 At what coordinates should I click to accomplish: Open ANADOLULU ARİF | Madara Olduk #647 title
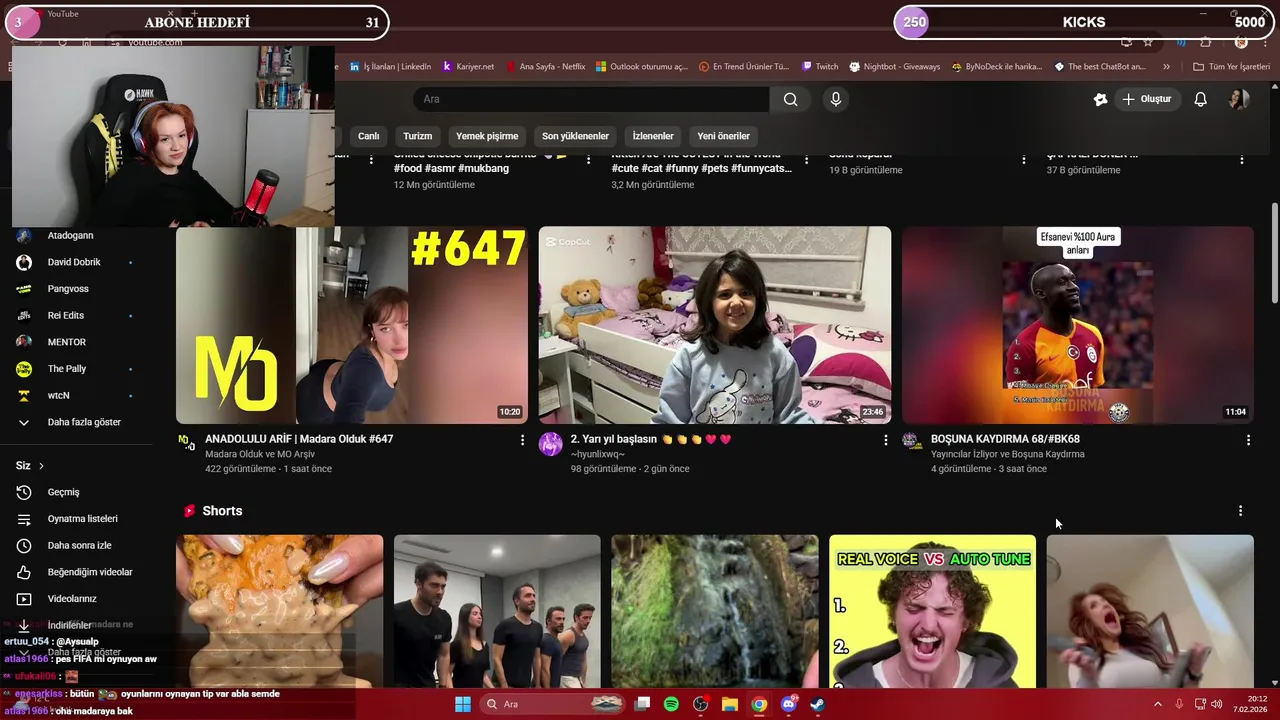click(299, 439)
